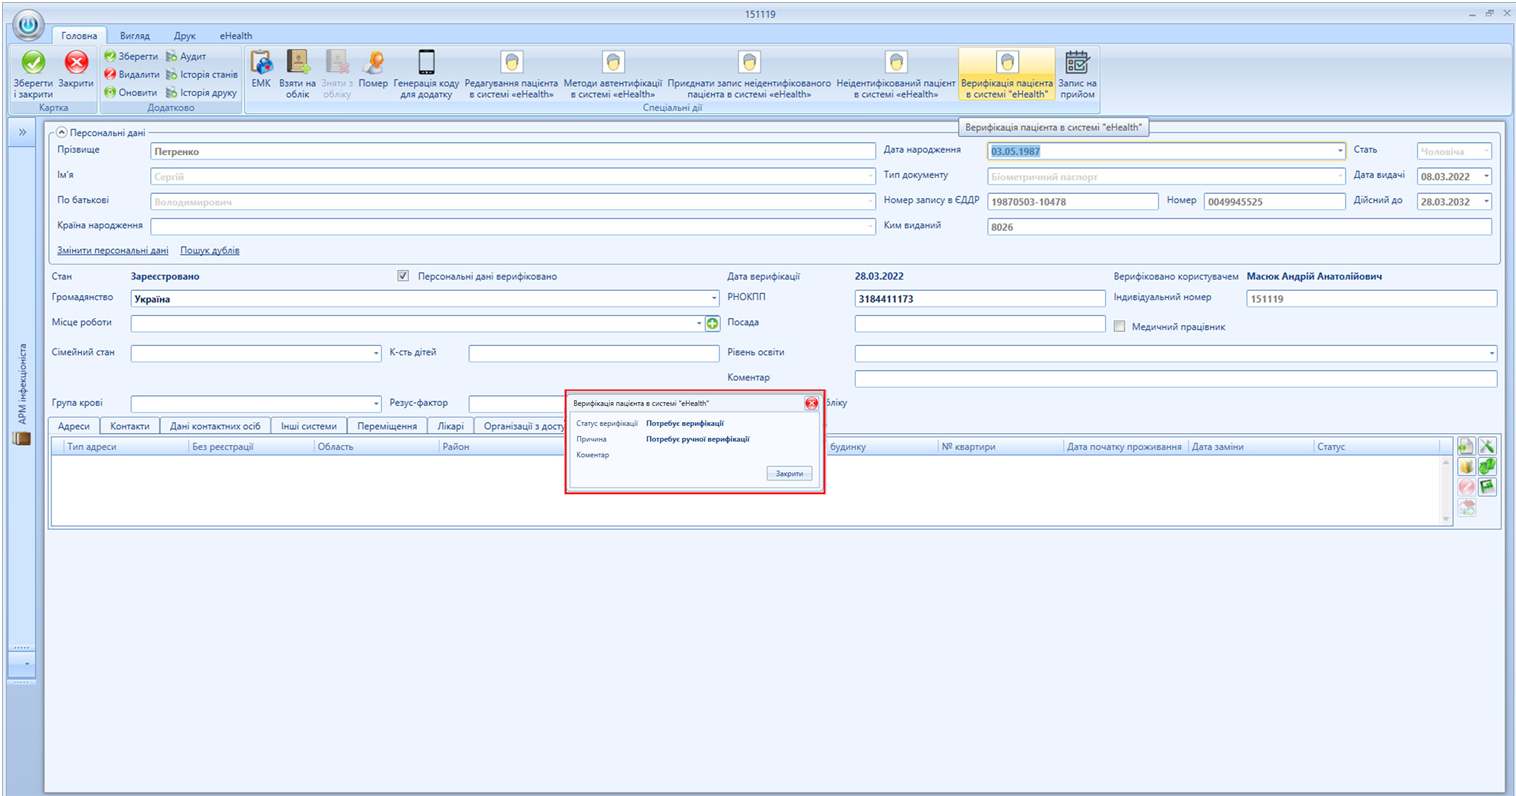Click 'Змінити персональні дані' link

(113, 251)
